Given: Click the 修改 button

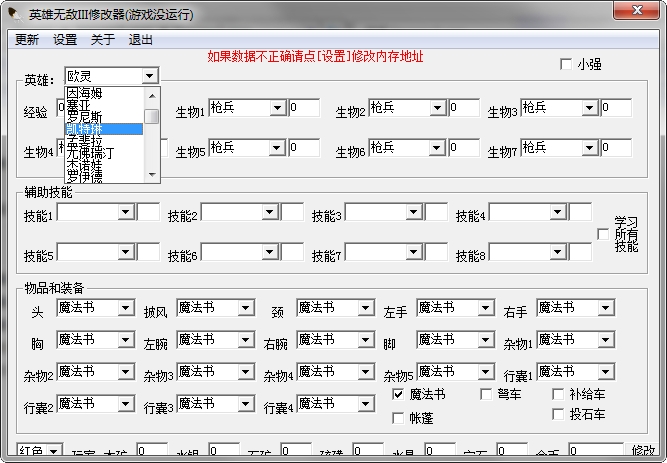Looking at the screenshot, I should [x=642, y=450].
